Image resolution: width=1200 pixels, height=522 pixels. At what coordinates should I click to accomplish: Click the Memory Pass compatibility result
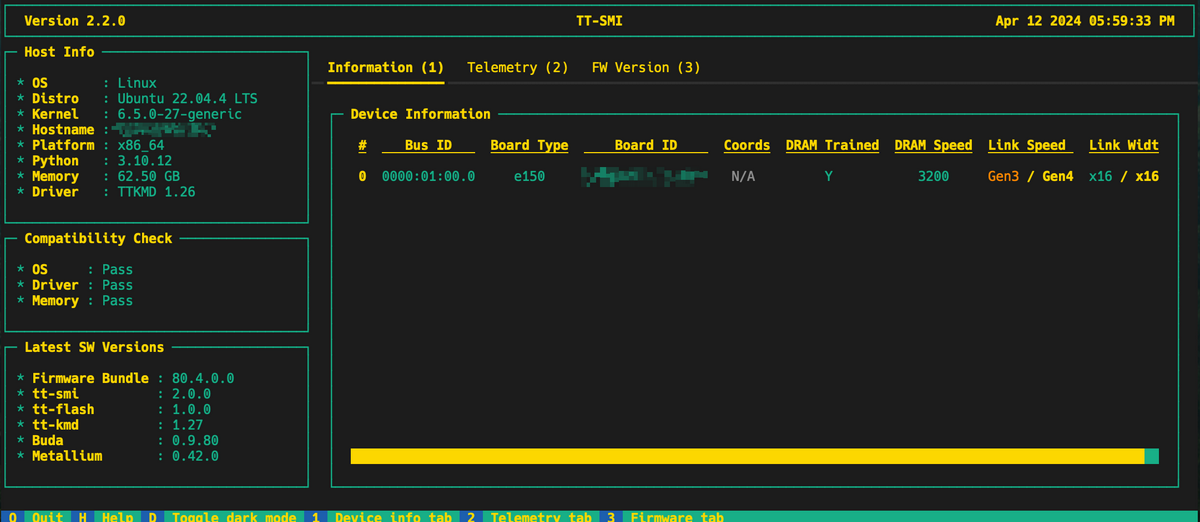(117, 300)
